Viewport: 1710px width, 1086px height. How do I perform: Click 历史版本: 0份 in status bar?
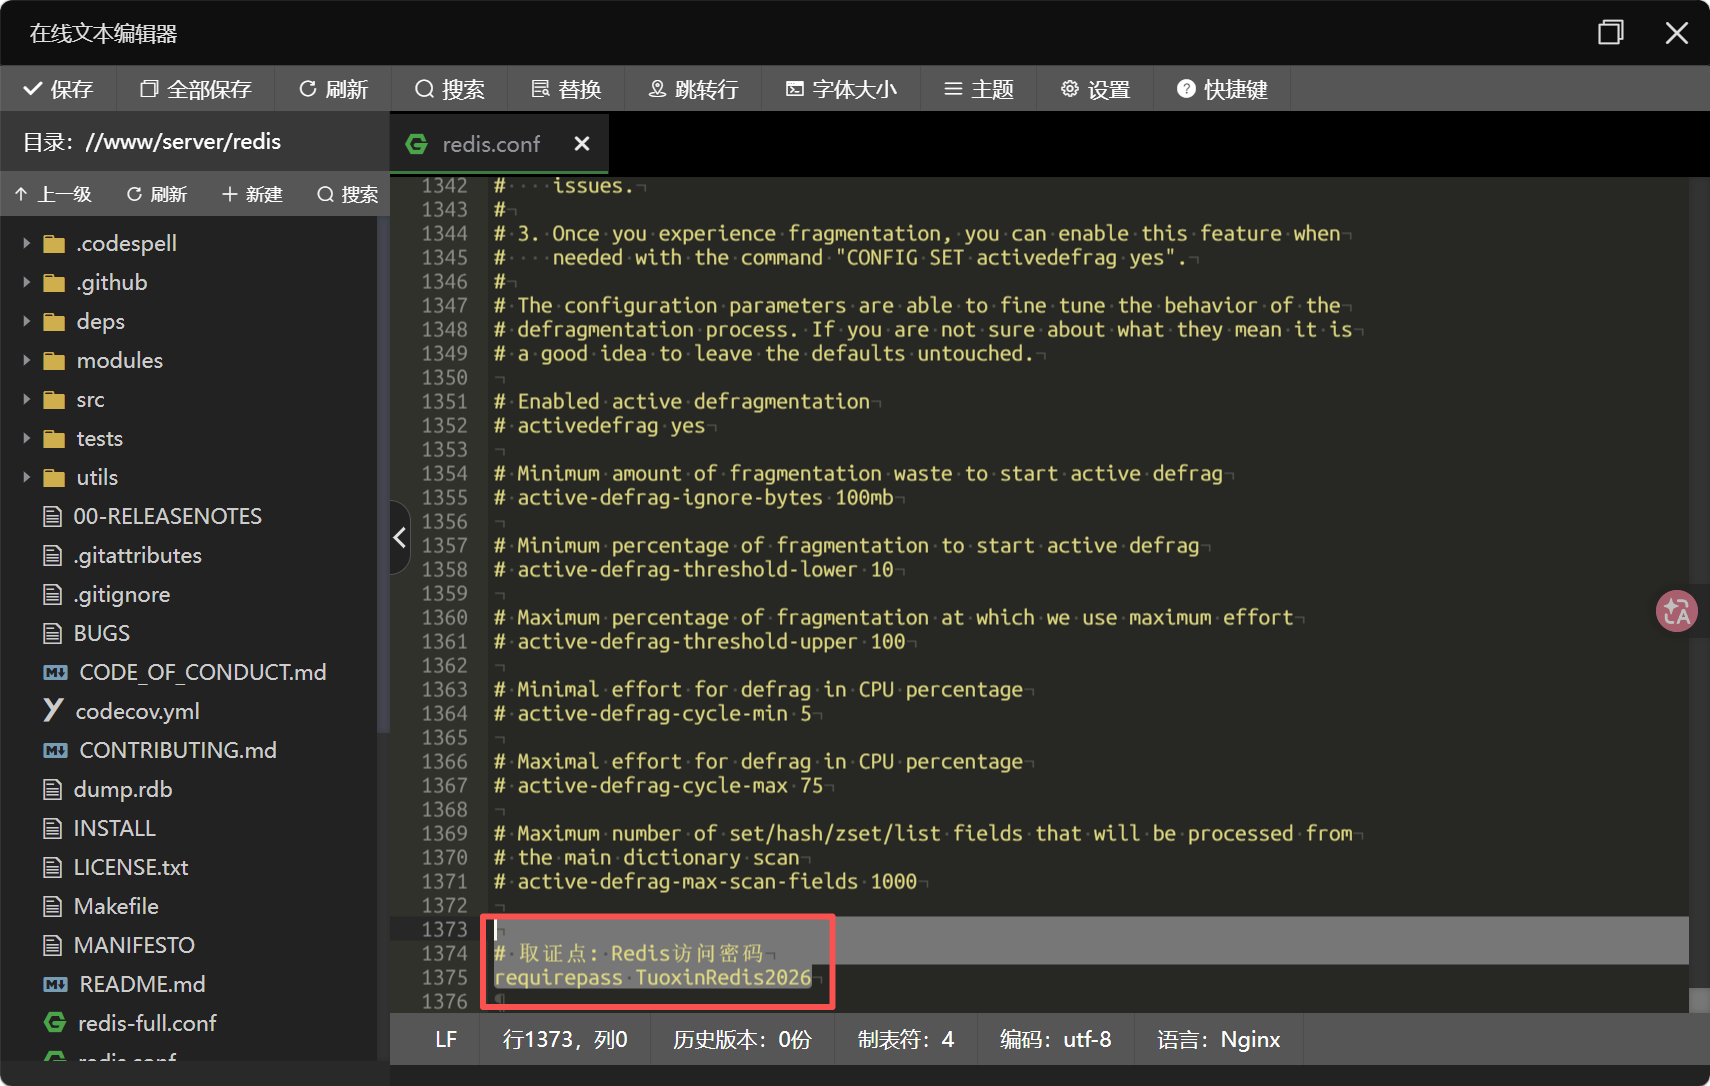point(742,1040)
